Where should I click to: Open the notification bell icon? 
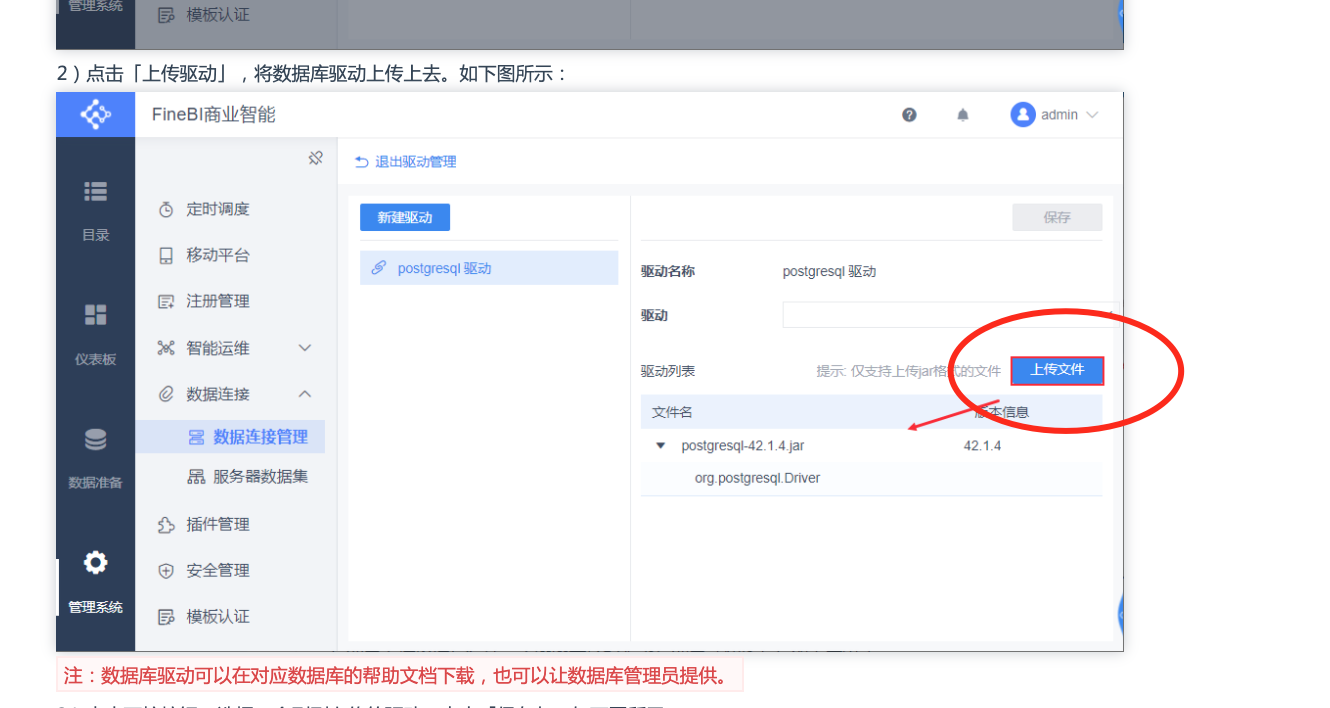[x=963, y=115]
